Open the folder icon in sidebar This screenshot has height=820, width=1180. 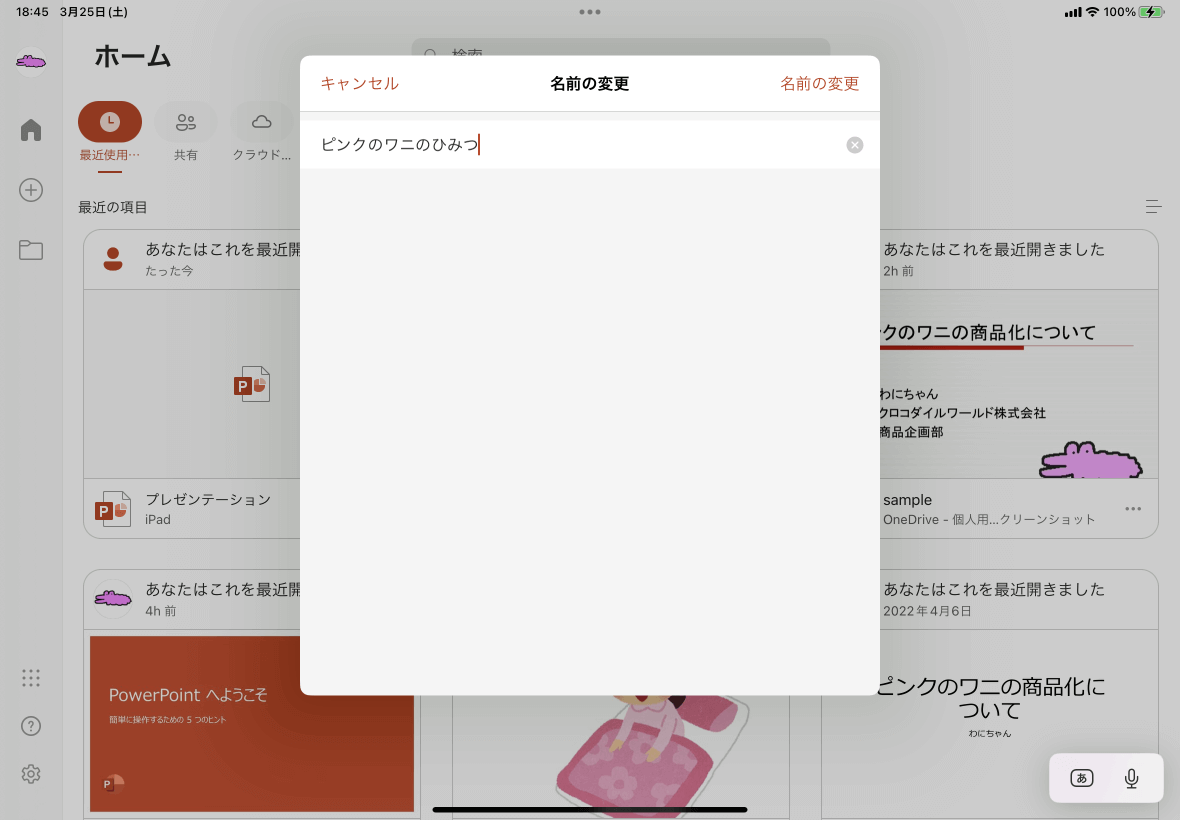point(31,250)
